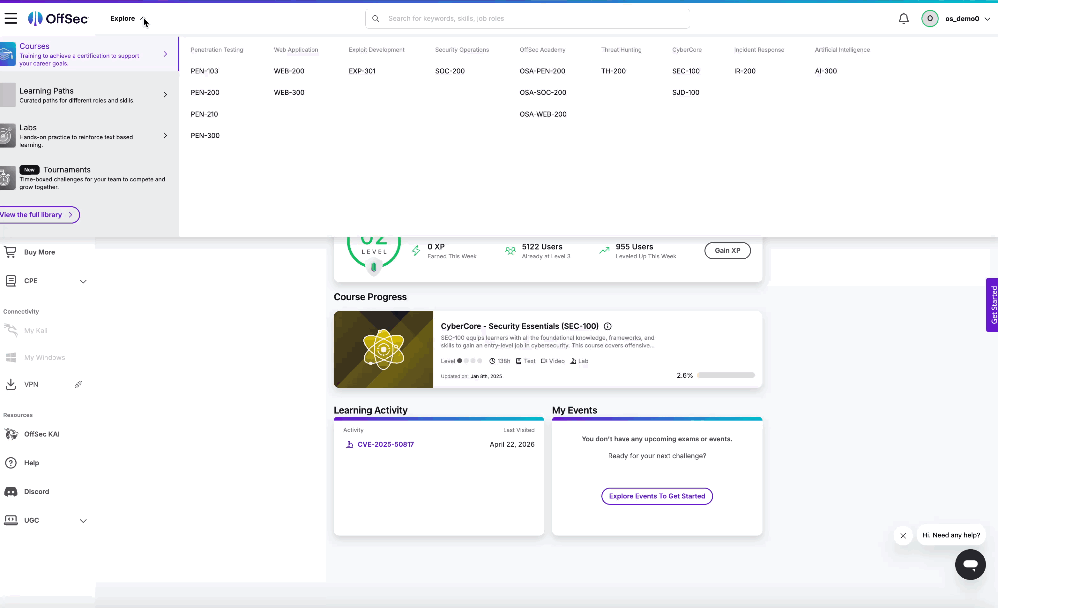Viewport: 1080px width, 608px height.
Task: Open the OSA-SOC-200 course link
Action: 543,92
